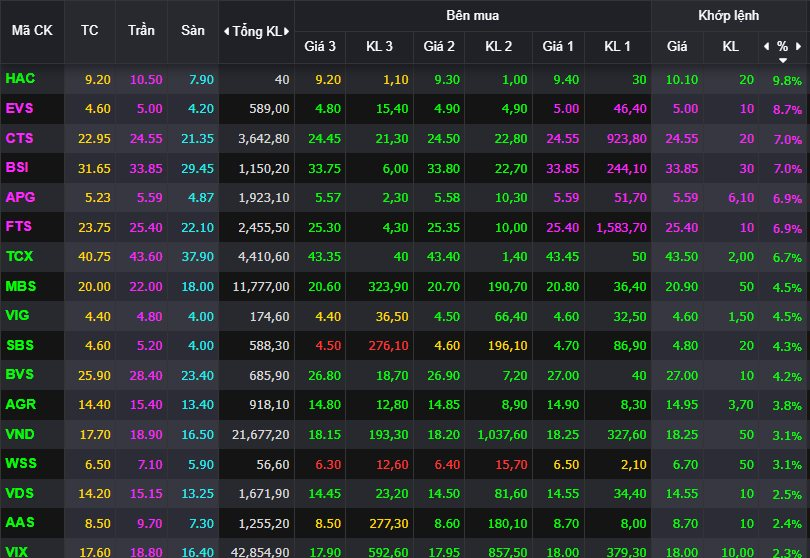Open stock symbol BVS

(20, 374)
